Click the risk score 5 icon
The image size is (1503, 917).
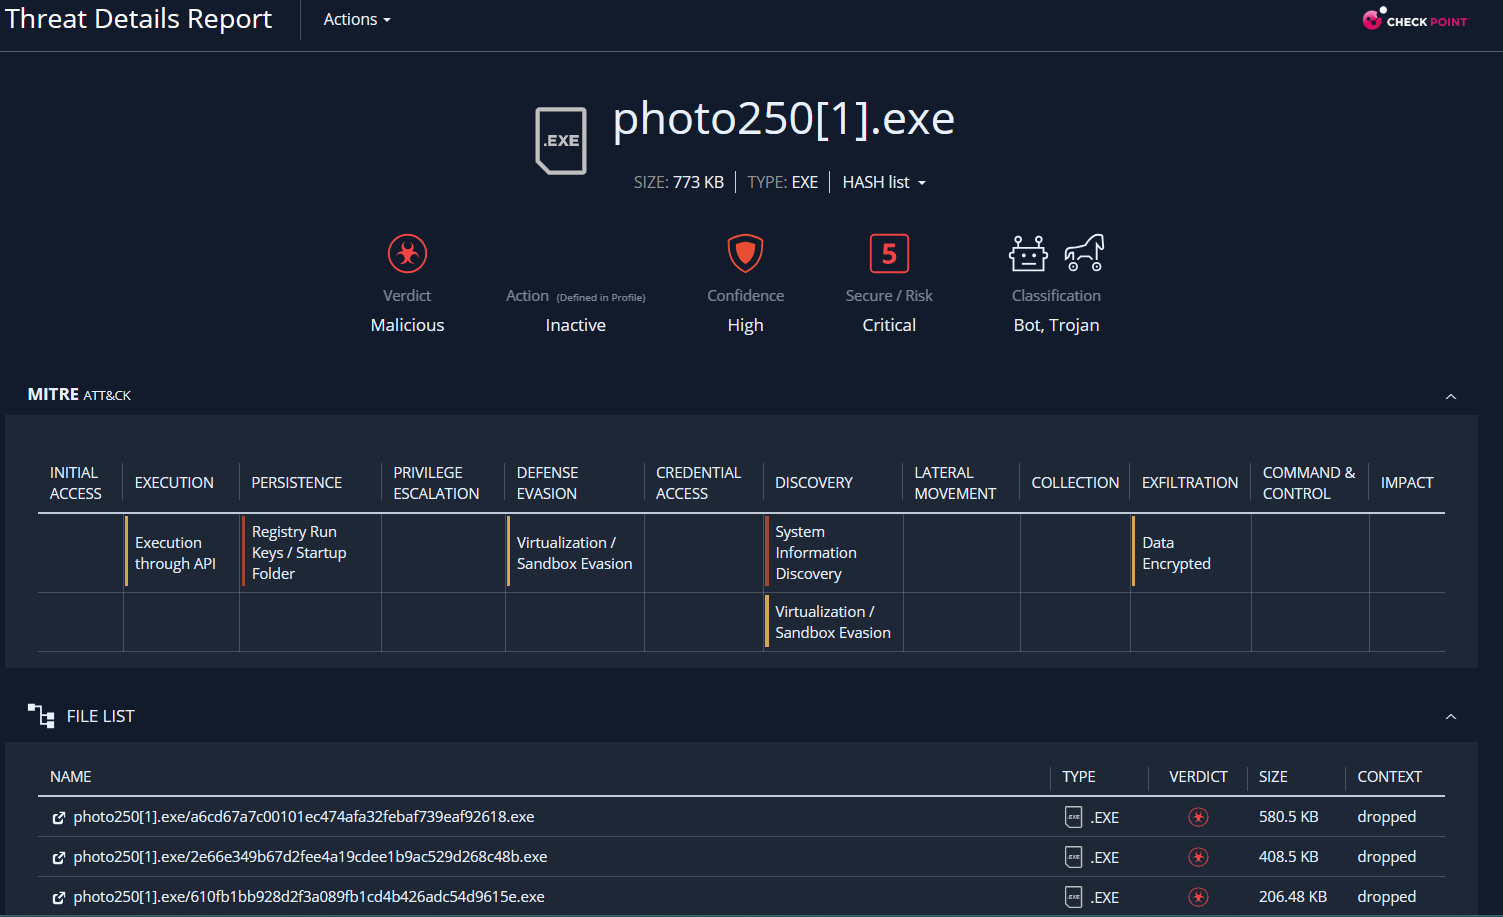pyautogui.click(x=889, y=254)
